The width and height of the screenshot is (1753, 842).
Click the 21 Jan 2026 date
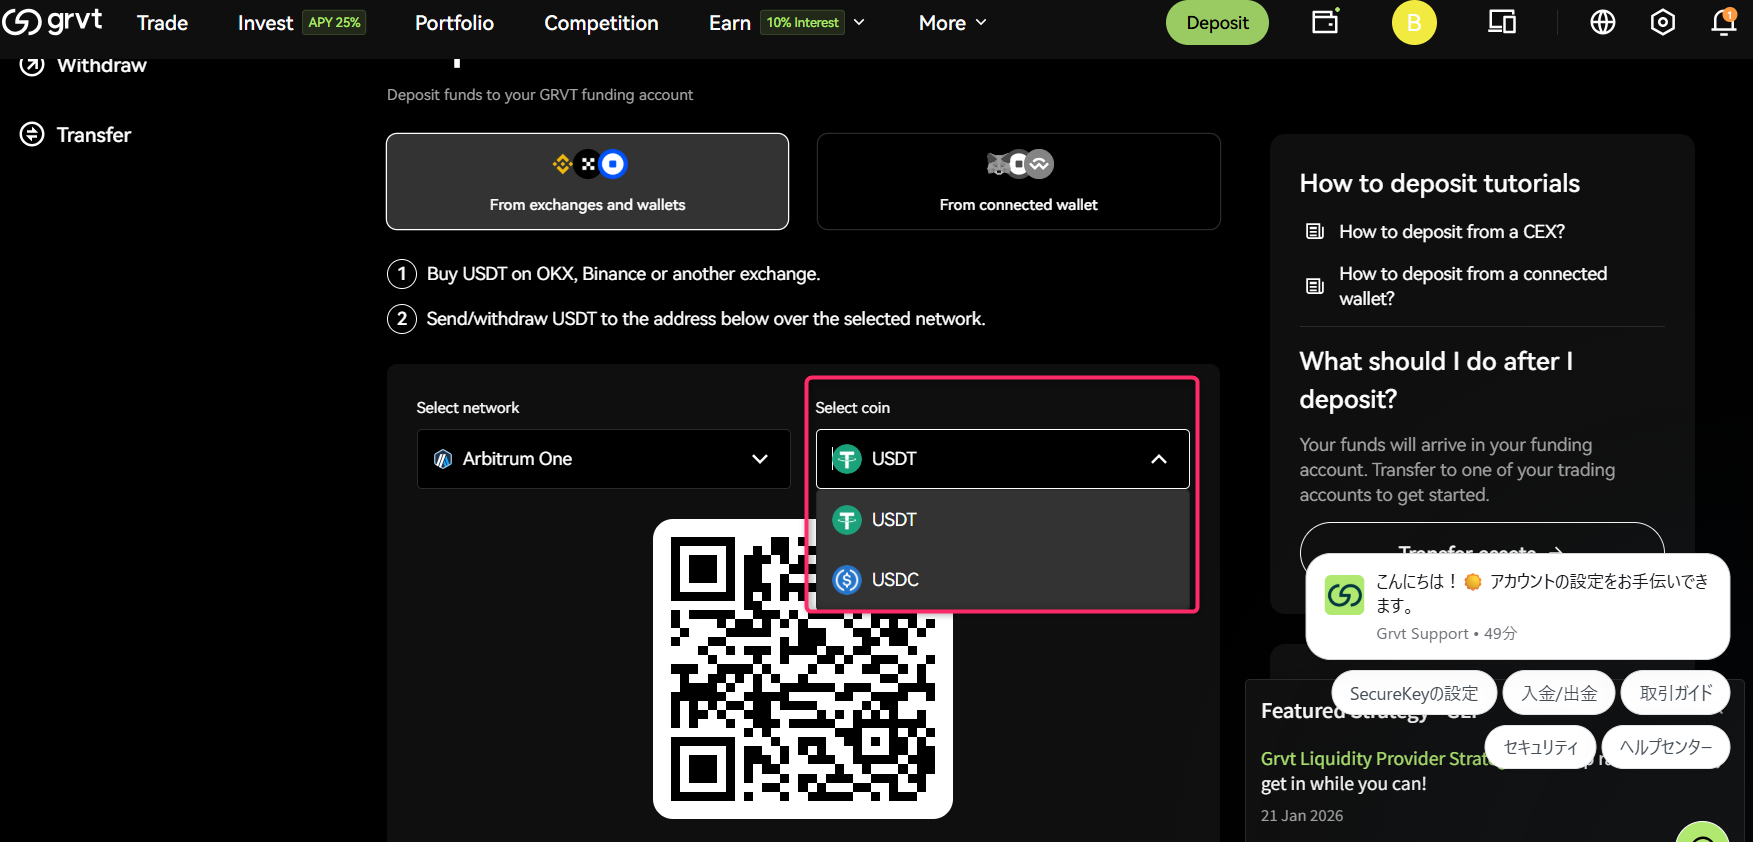[1302, 816]
